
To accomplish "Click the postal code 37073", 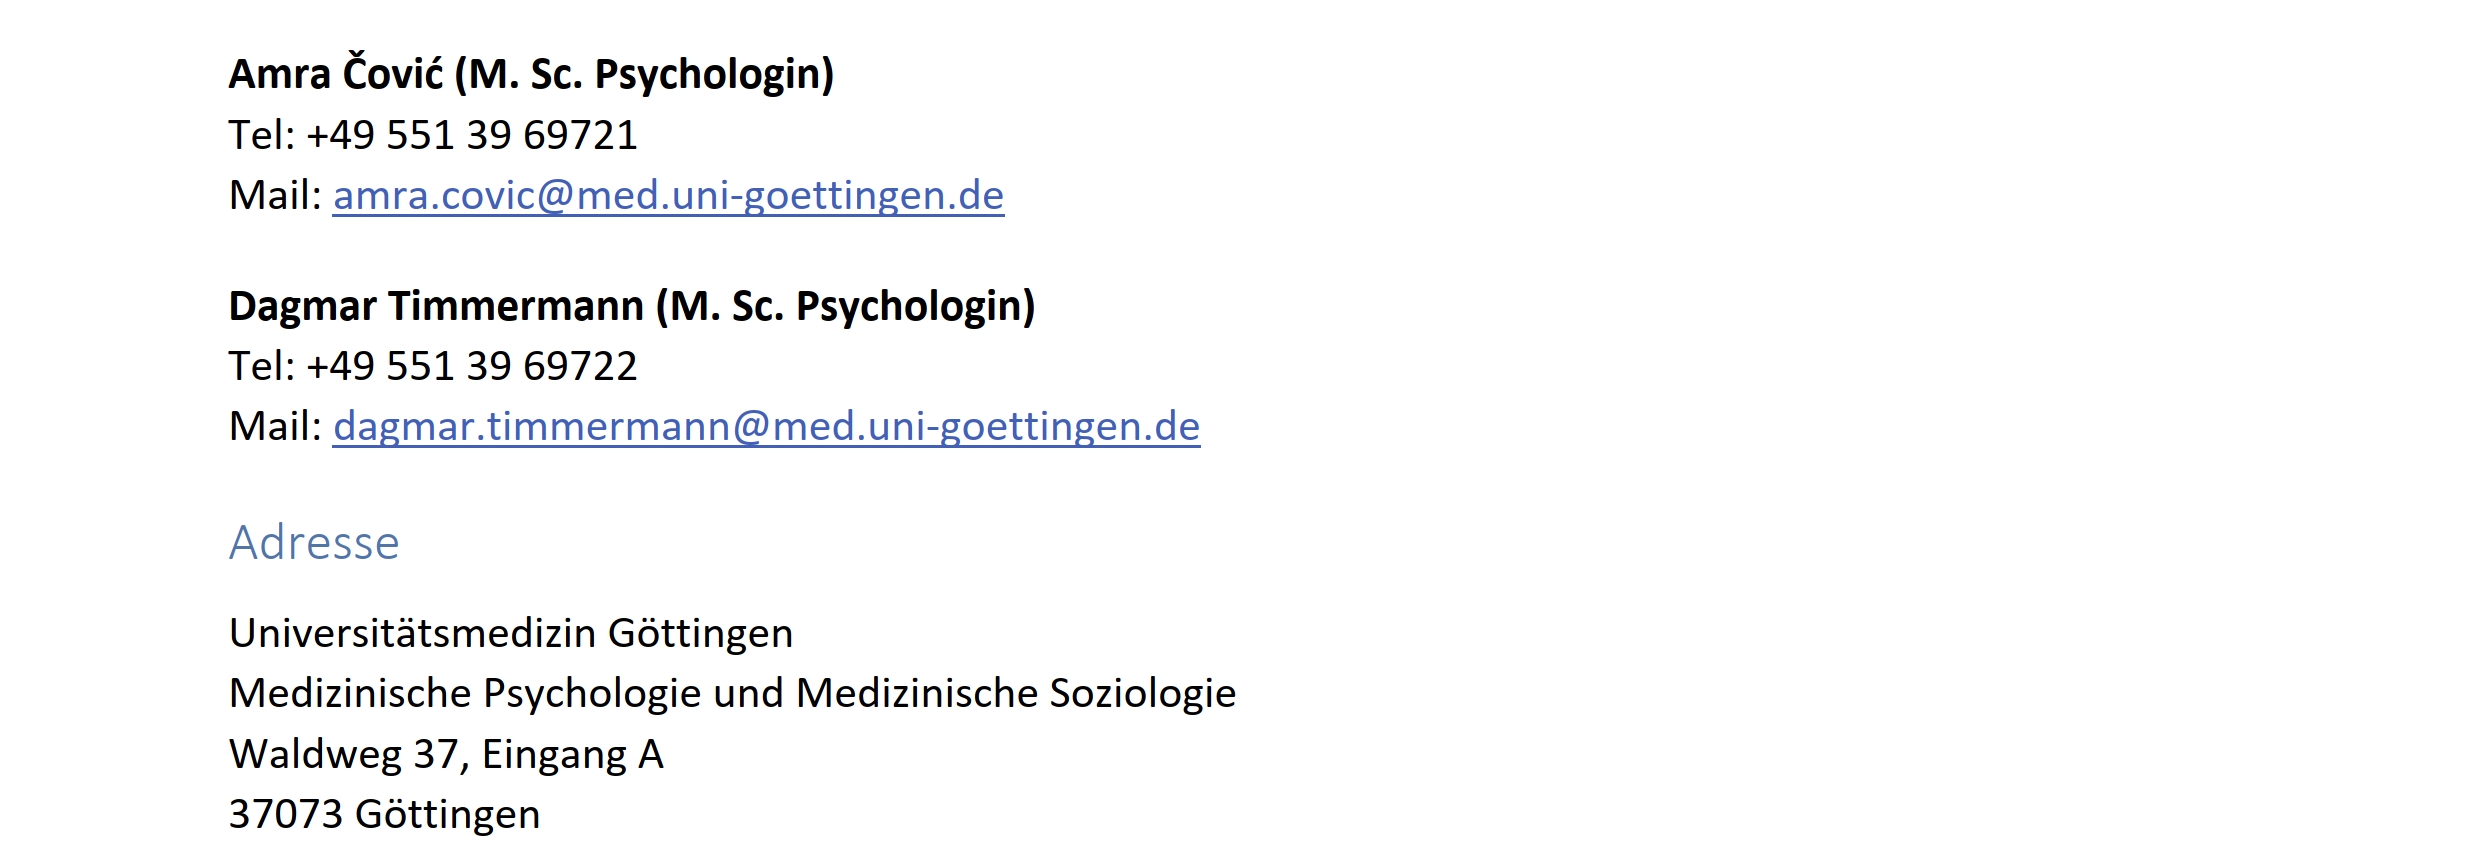I will tap(286, 814).
